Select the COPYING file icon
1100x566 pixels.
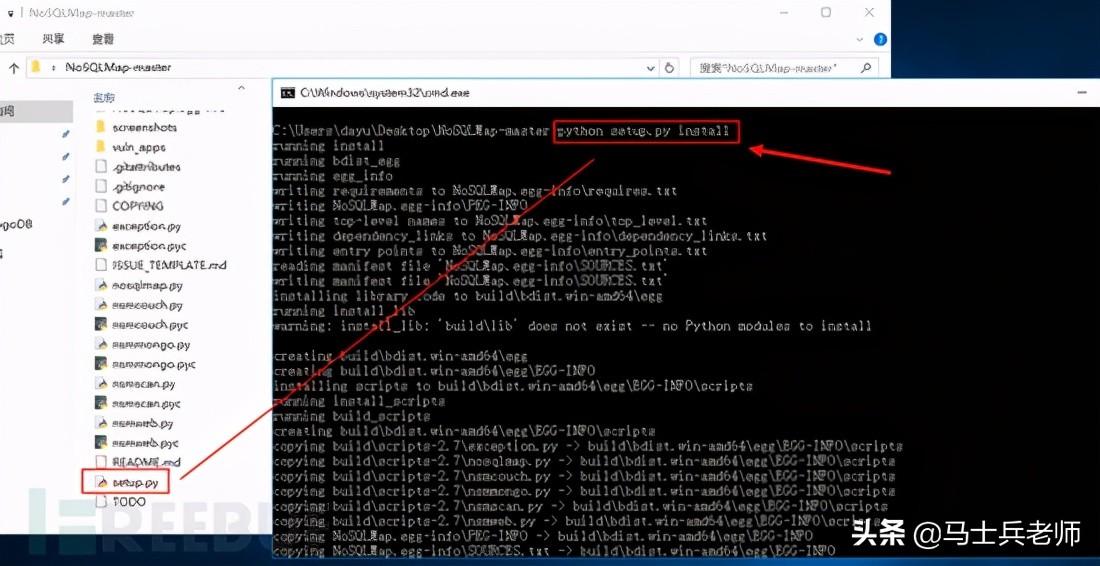100,206
